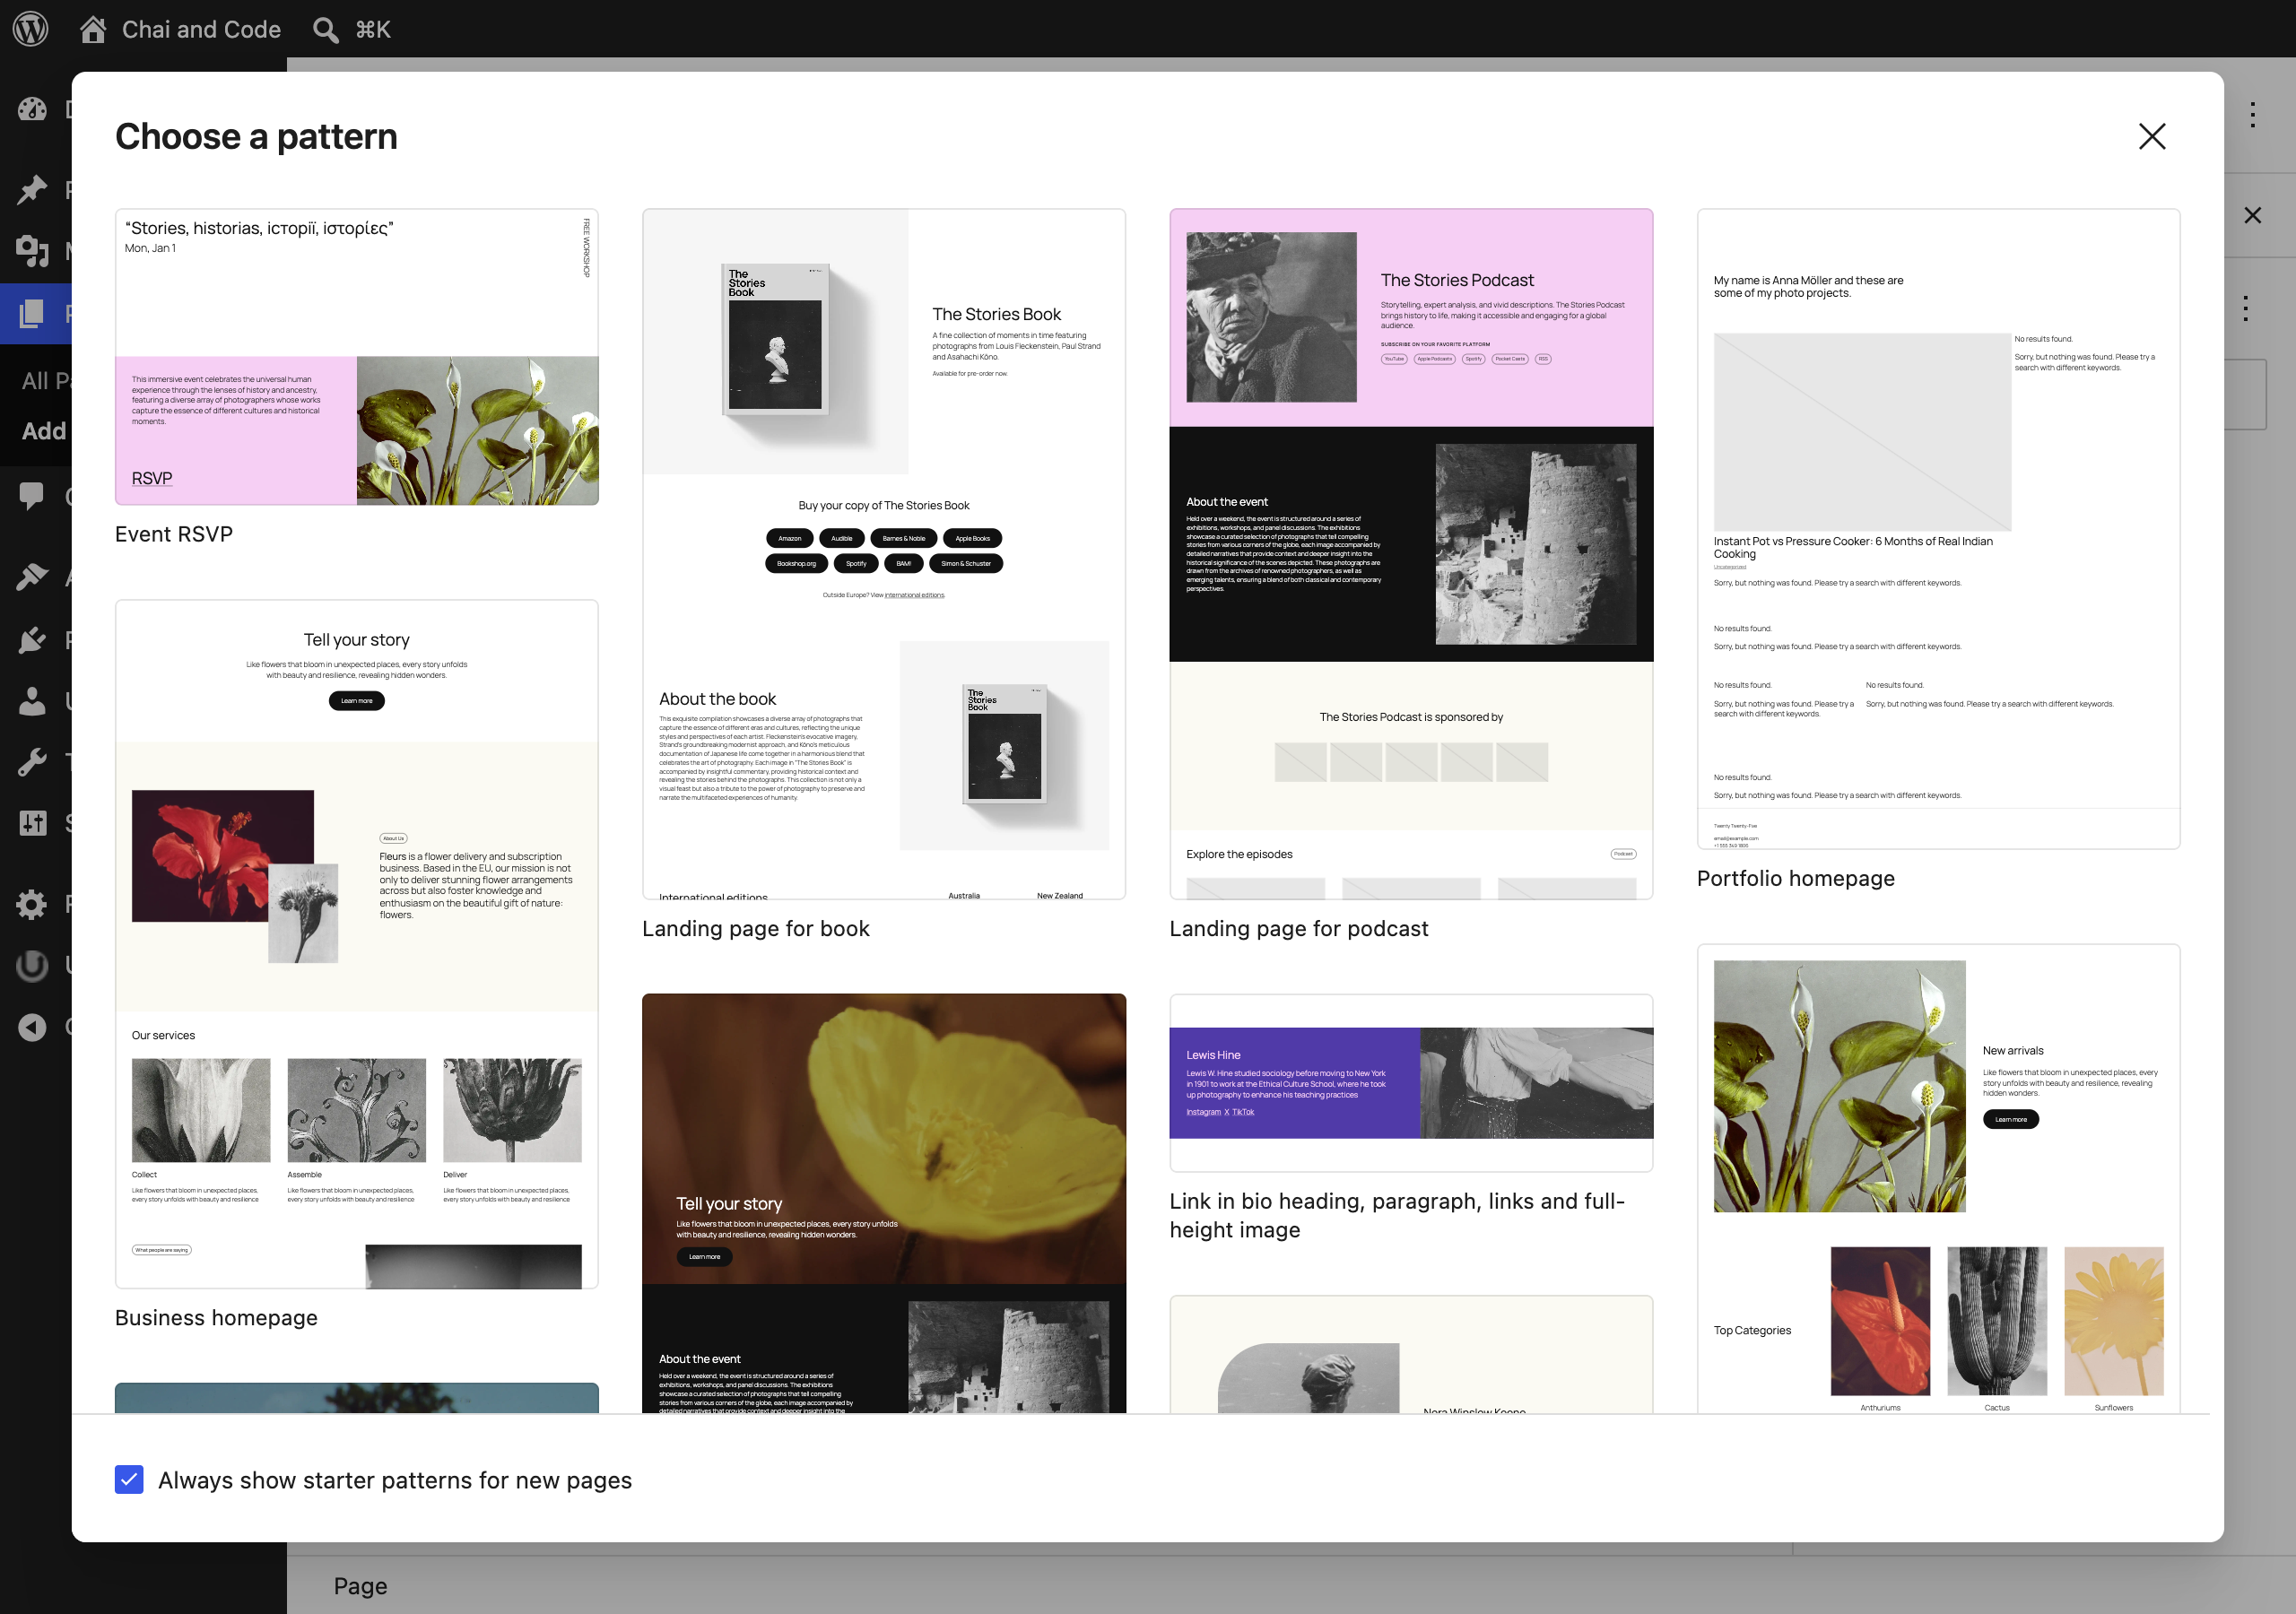The image size is (2296, 1614).
Task: Open the sidebar panel three-dot actions
Action: [x=2246, y=308]
